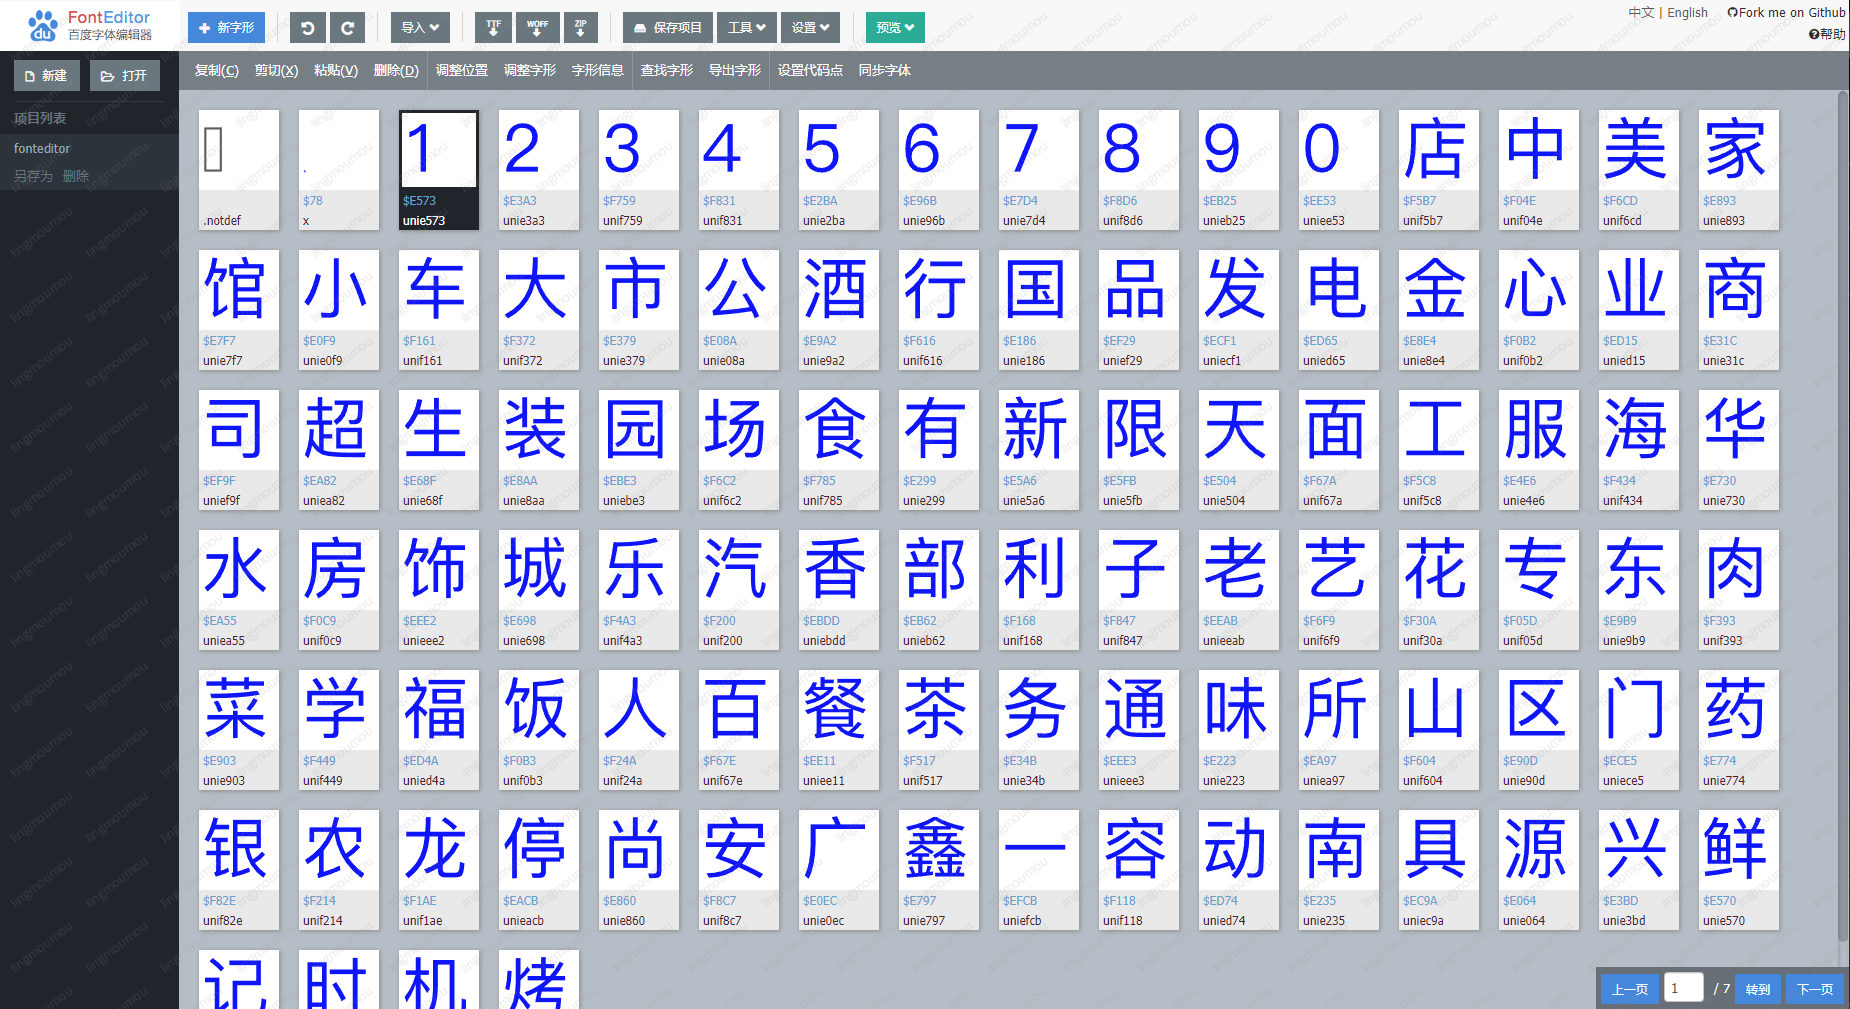Open the 导入 import dropdown

(x=420, y=27)
